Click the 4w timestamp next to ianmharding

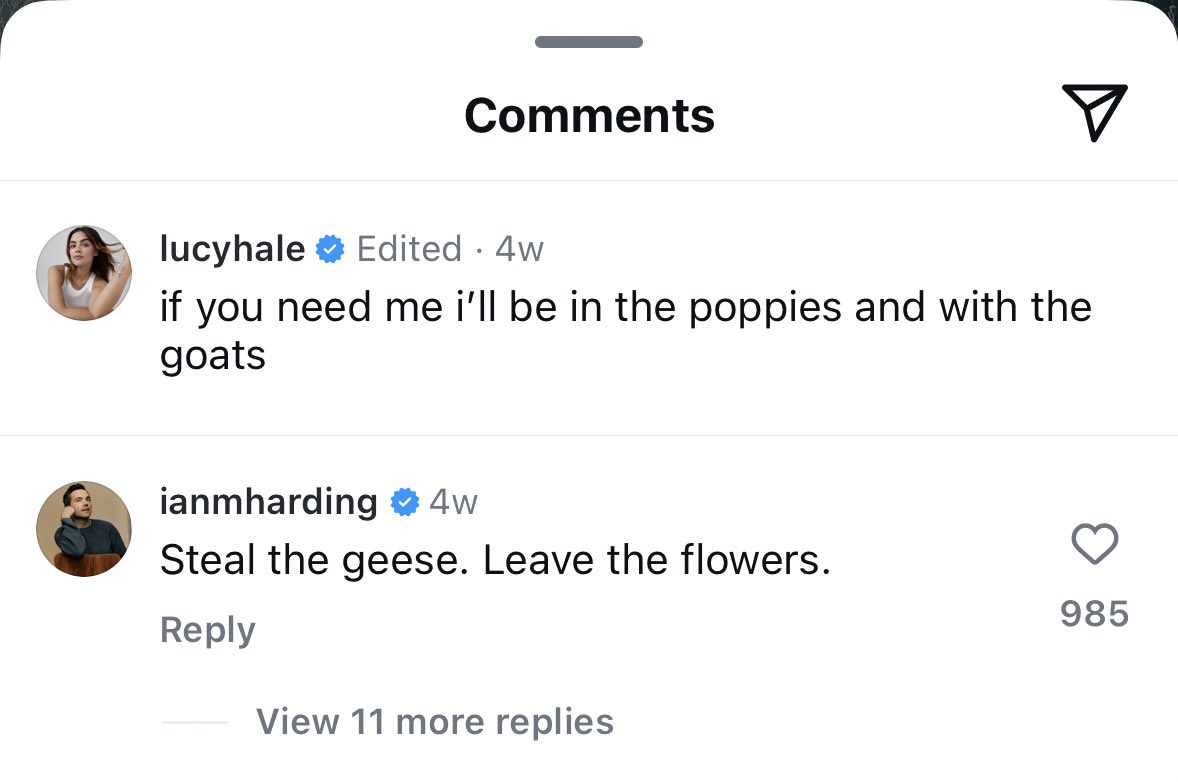tap(454, 502)
